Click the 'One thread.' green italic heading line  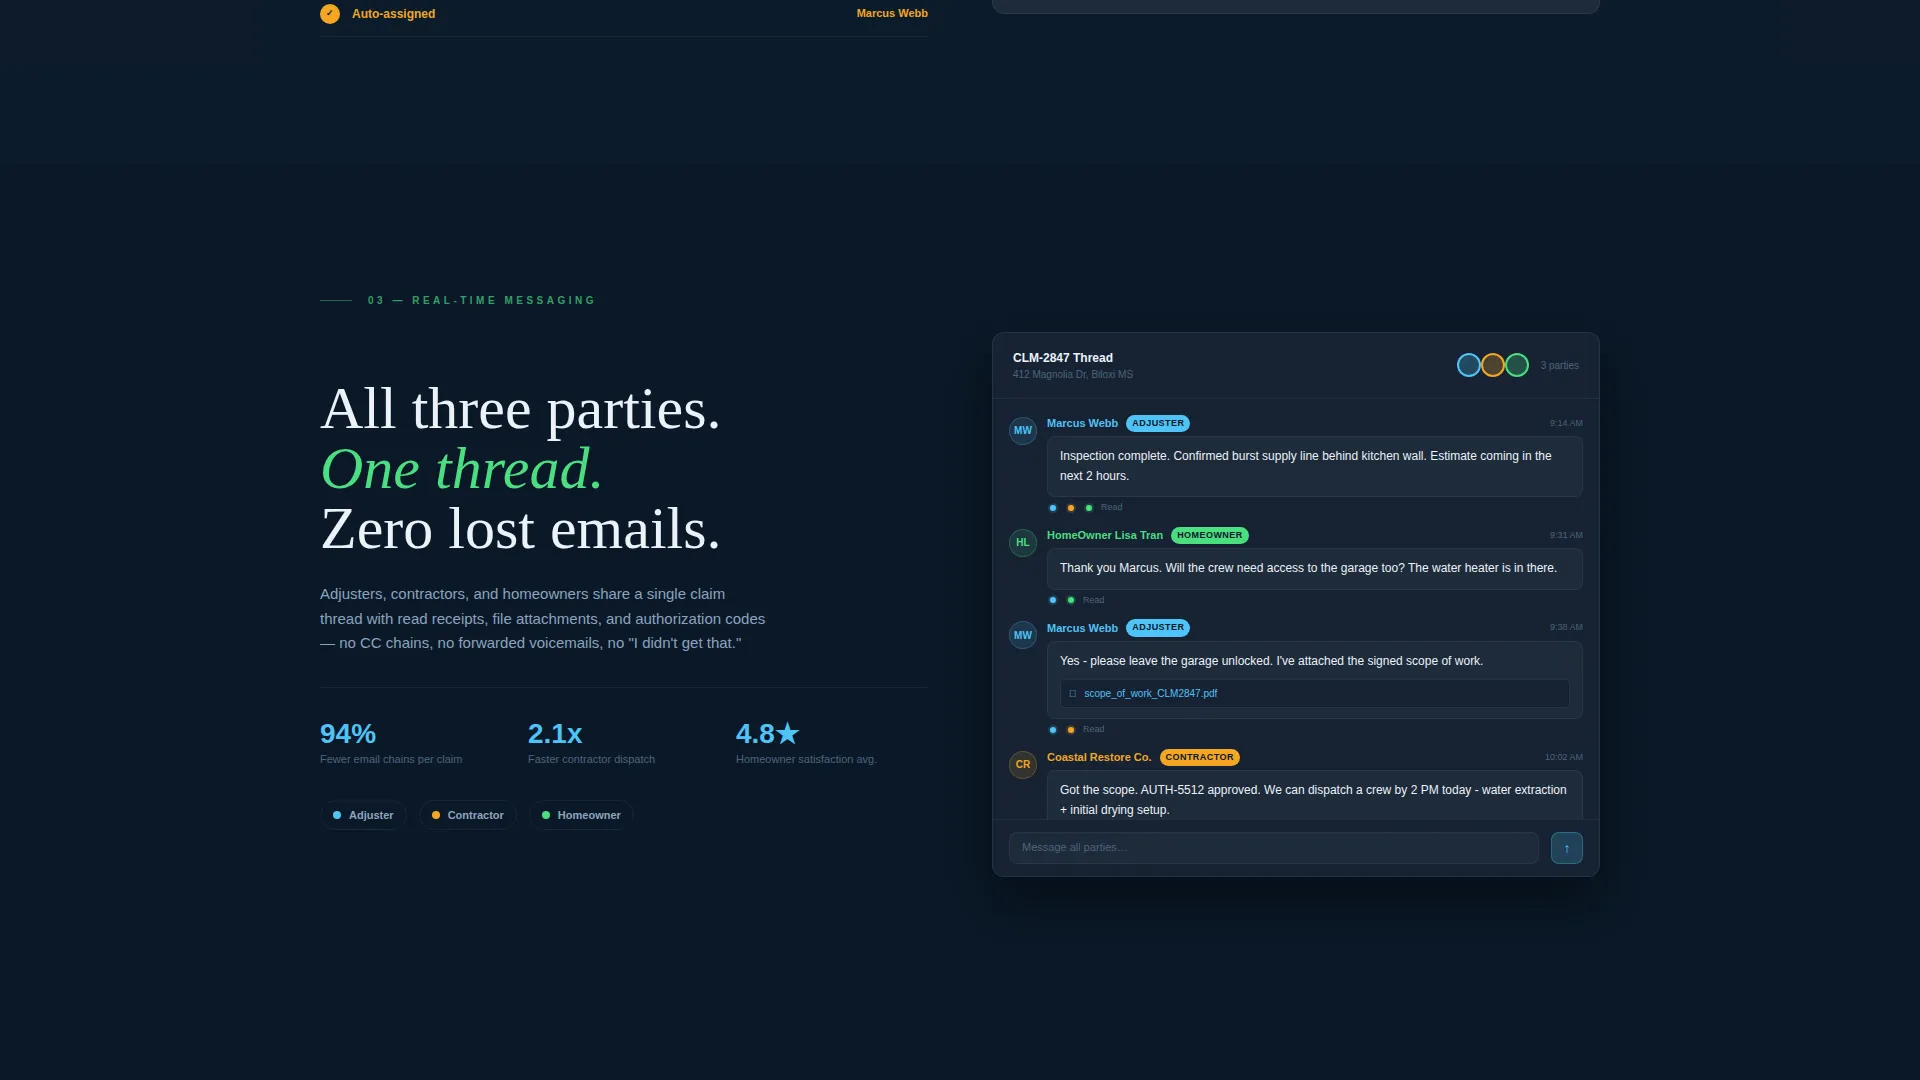(x=461, y=469)
